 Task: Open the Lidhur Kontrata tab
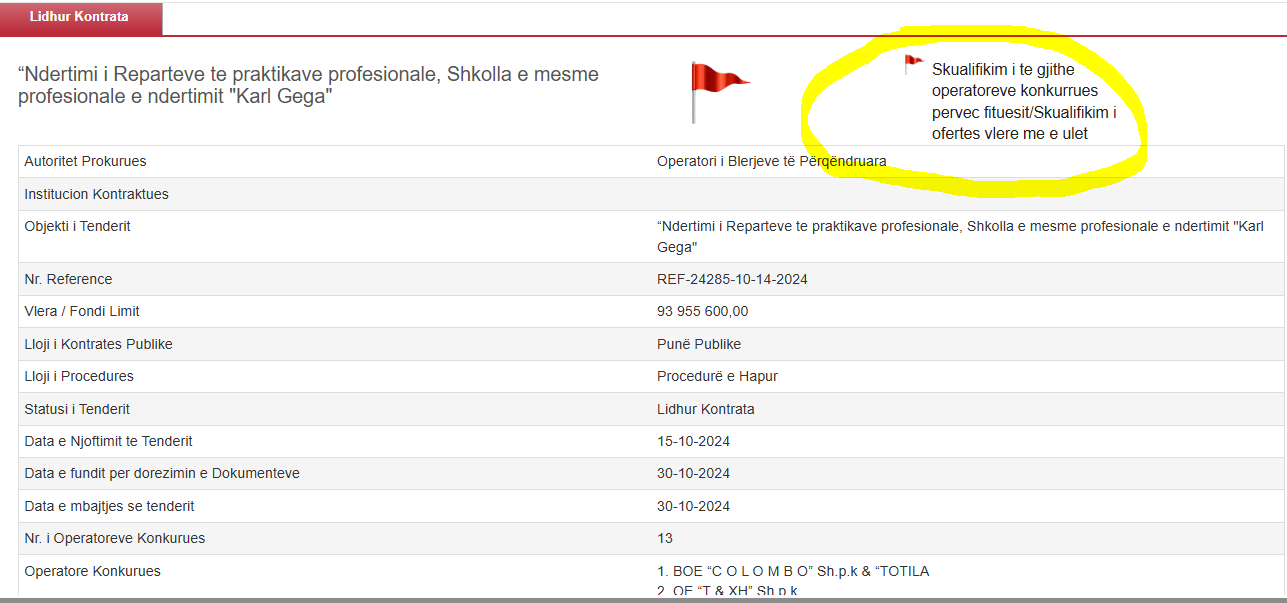click(x=80, y=18)
